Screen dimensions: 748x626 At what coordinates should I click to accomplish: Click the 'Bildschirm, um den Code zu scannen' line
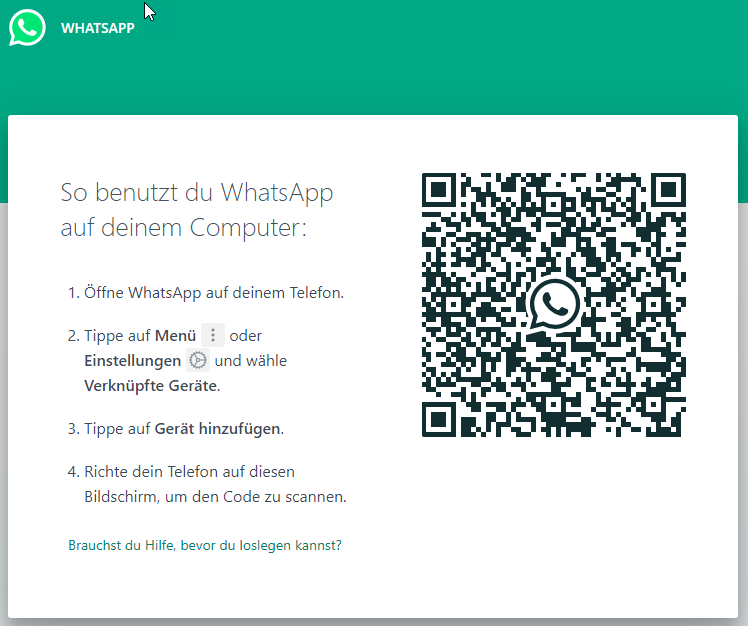(214, 496)
